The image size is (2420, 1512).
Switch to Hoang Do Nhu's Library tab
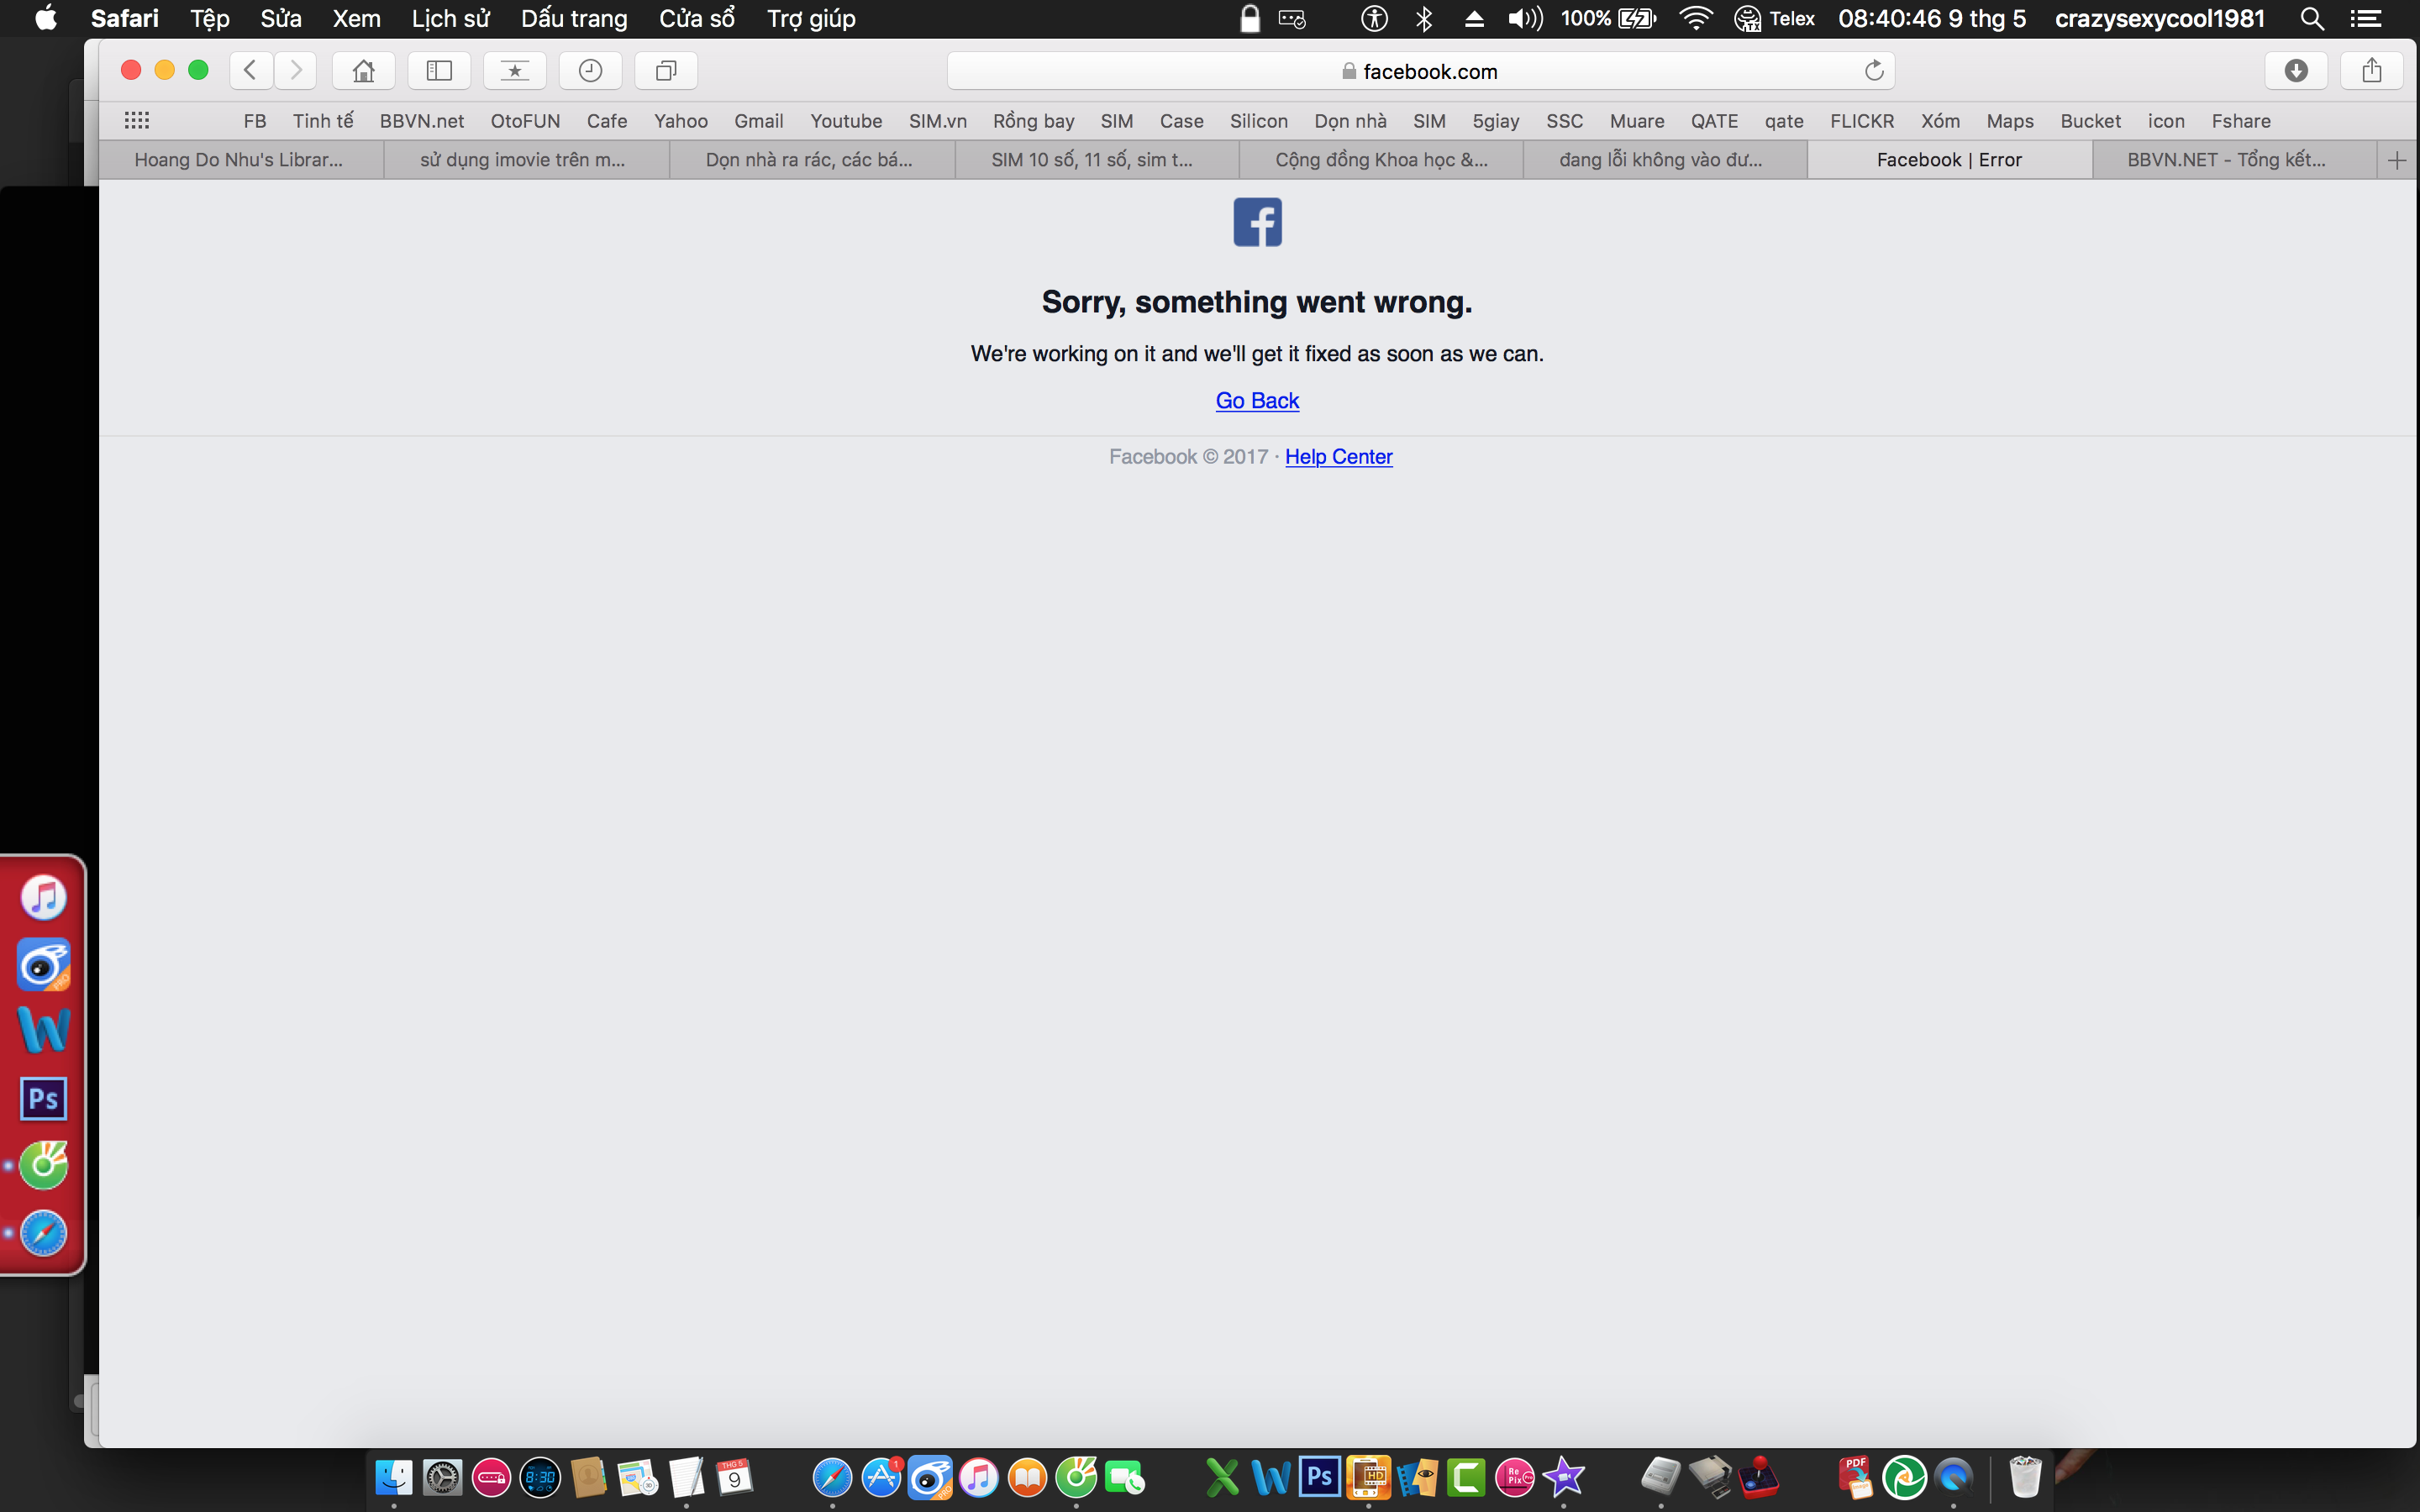click(241, 160)
